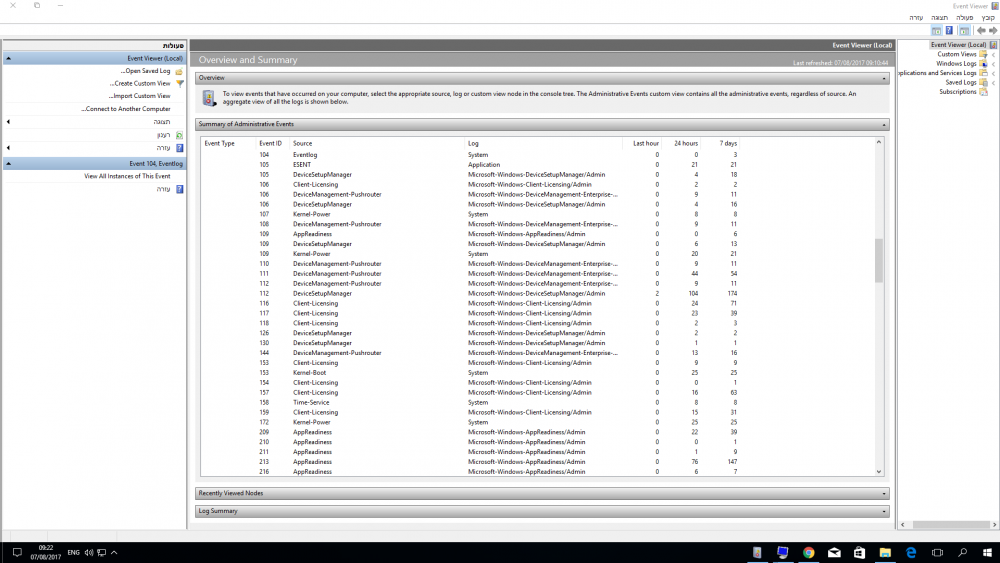Open File Explorer from the taskbar

point(885,553)
